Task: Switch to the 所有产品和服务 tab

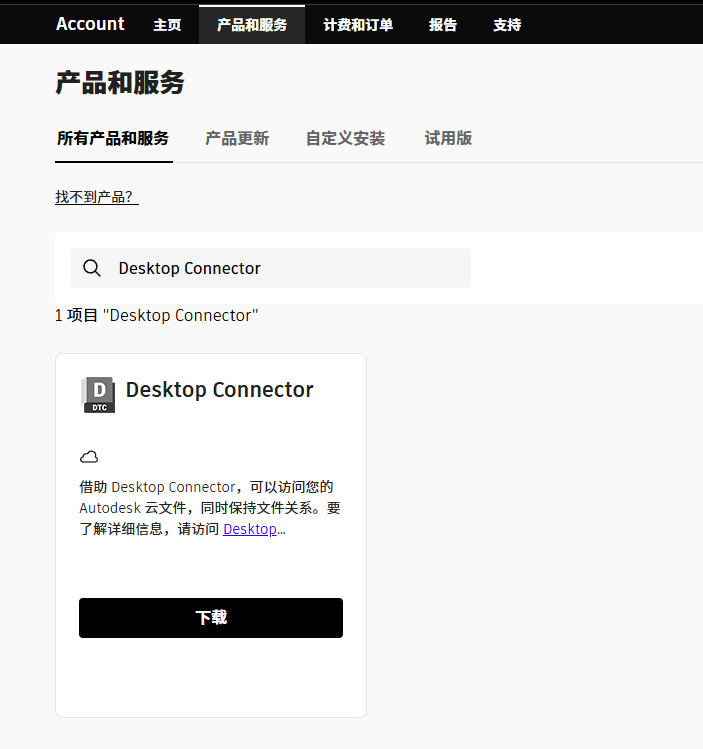Action: pyautogui.click(x=113, y=139)
